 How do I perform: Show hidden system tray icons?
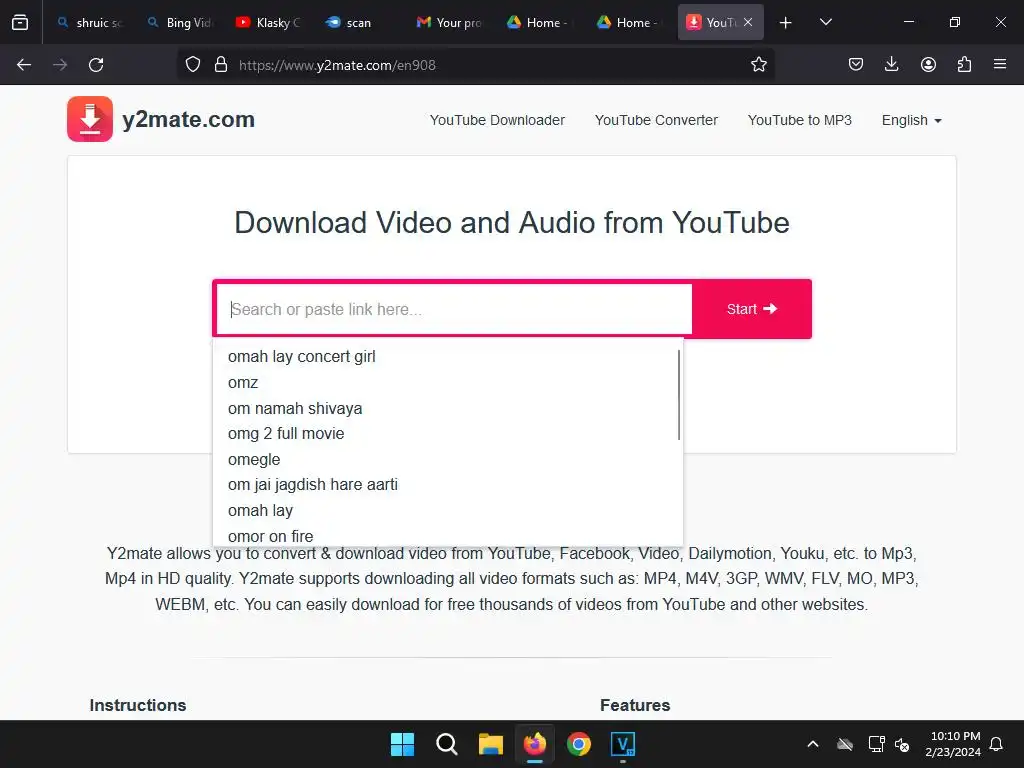pos(813,744)
